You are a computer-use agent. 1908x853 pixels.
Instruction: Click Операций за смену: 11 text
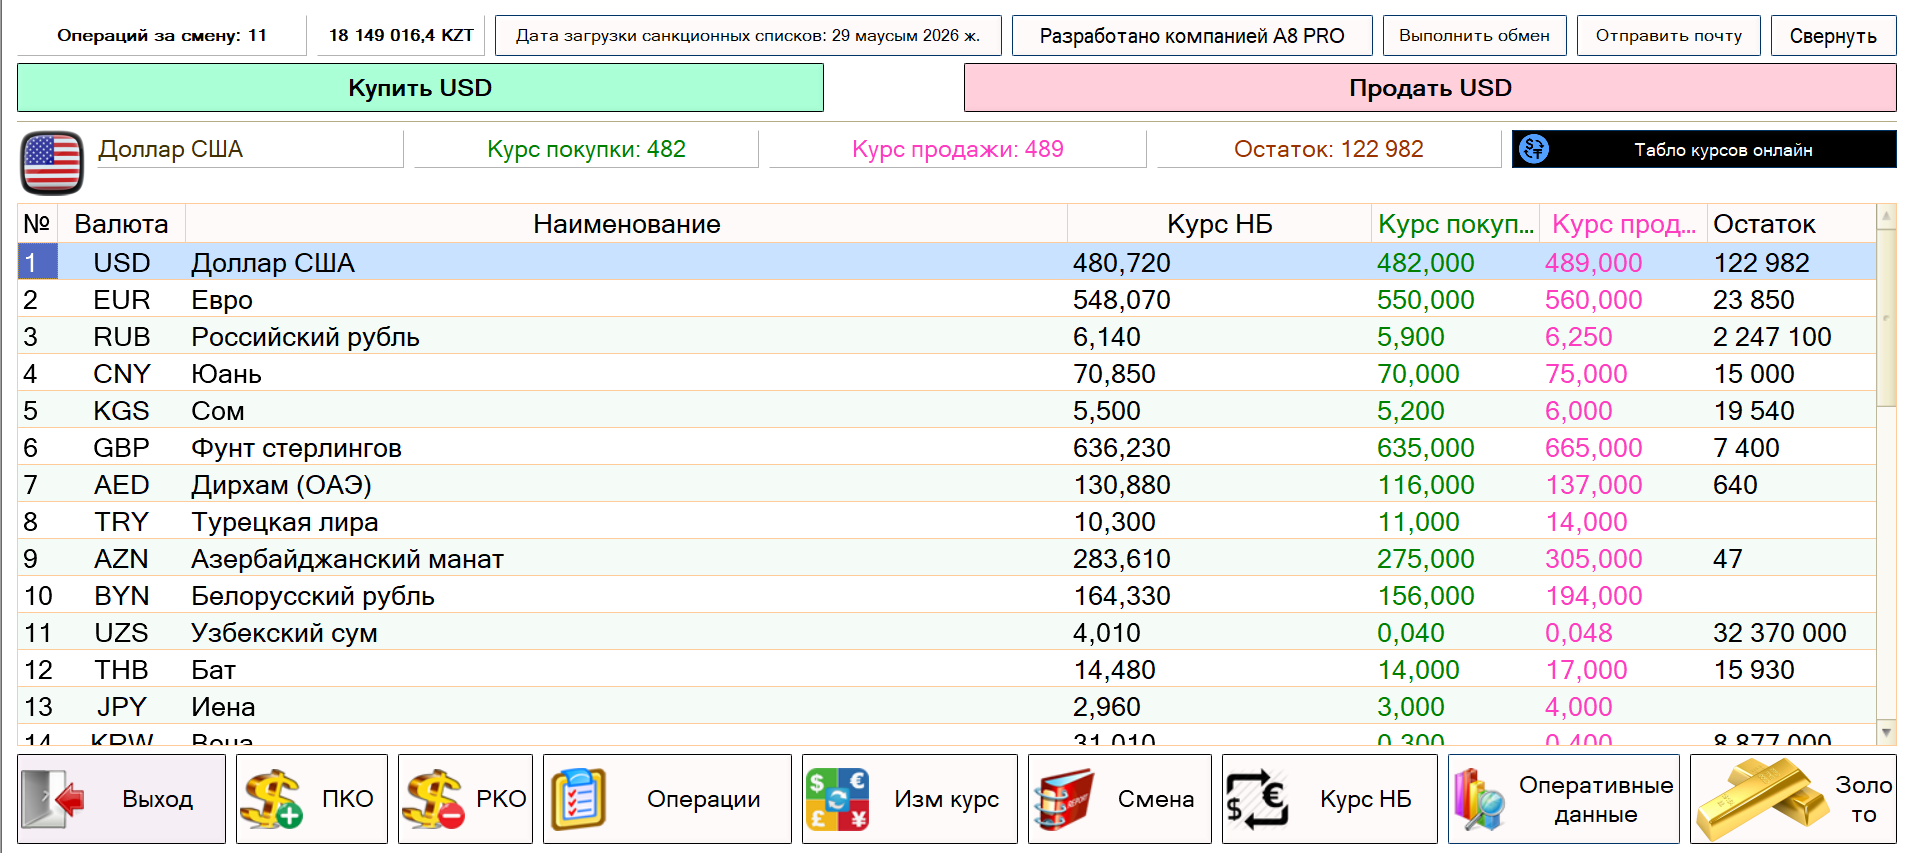coord(162,36)
